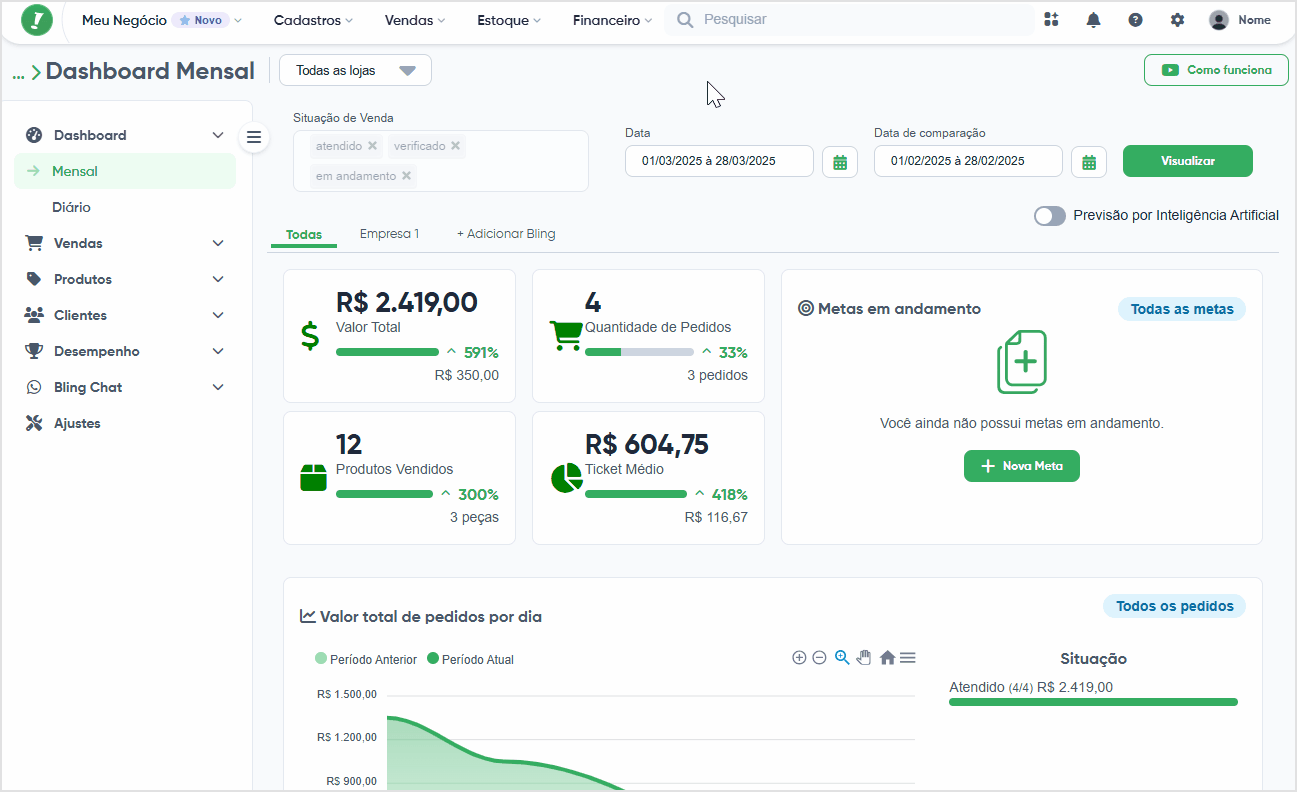
Task: Click the chart home reset icon
Action: (887, 658)
